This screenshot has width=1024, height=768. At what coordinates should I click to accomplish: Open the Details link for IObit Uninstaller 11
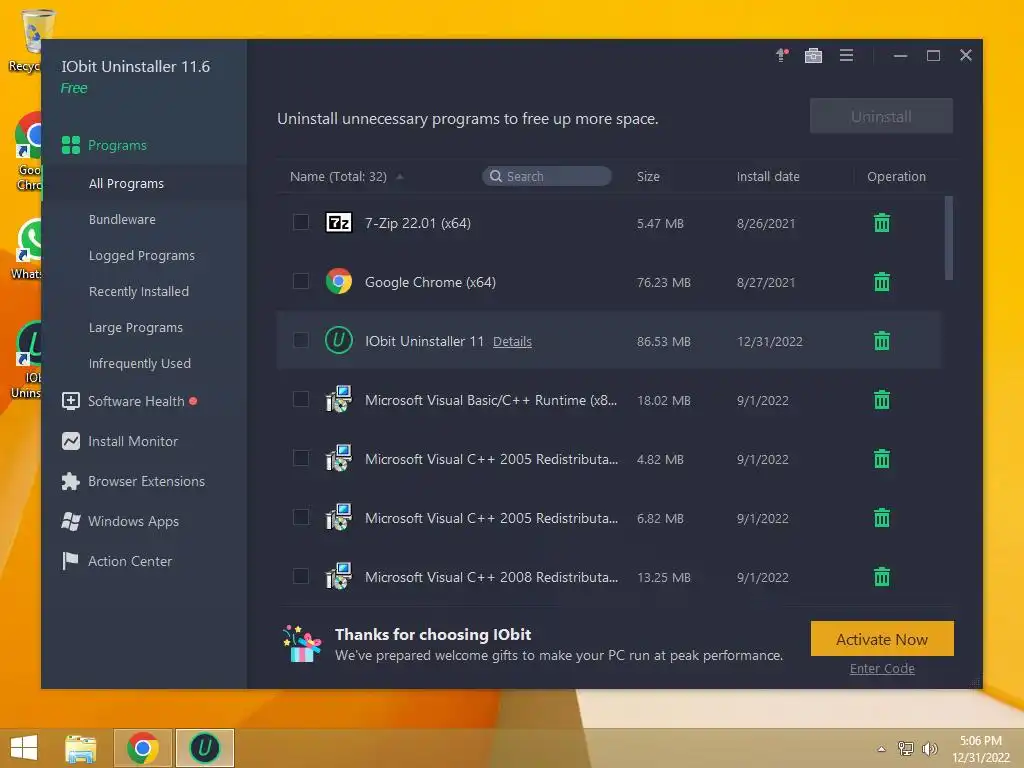(512, 341)
